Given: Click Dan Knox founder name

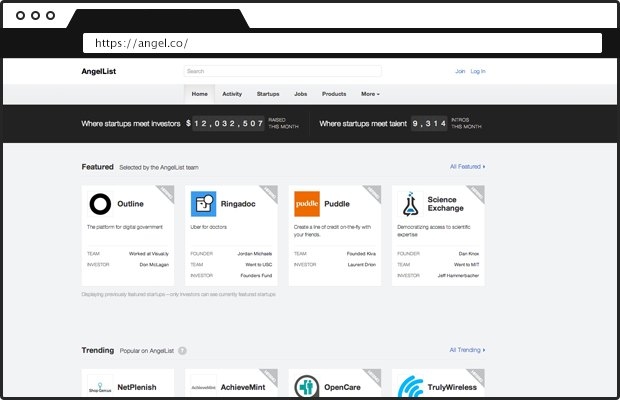Looking at the screenshot, I should click(x=469, y=254).
